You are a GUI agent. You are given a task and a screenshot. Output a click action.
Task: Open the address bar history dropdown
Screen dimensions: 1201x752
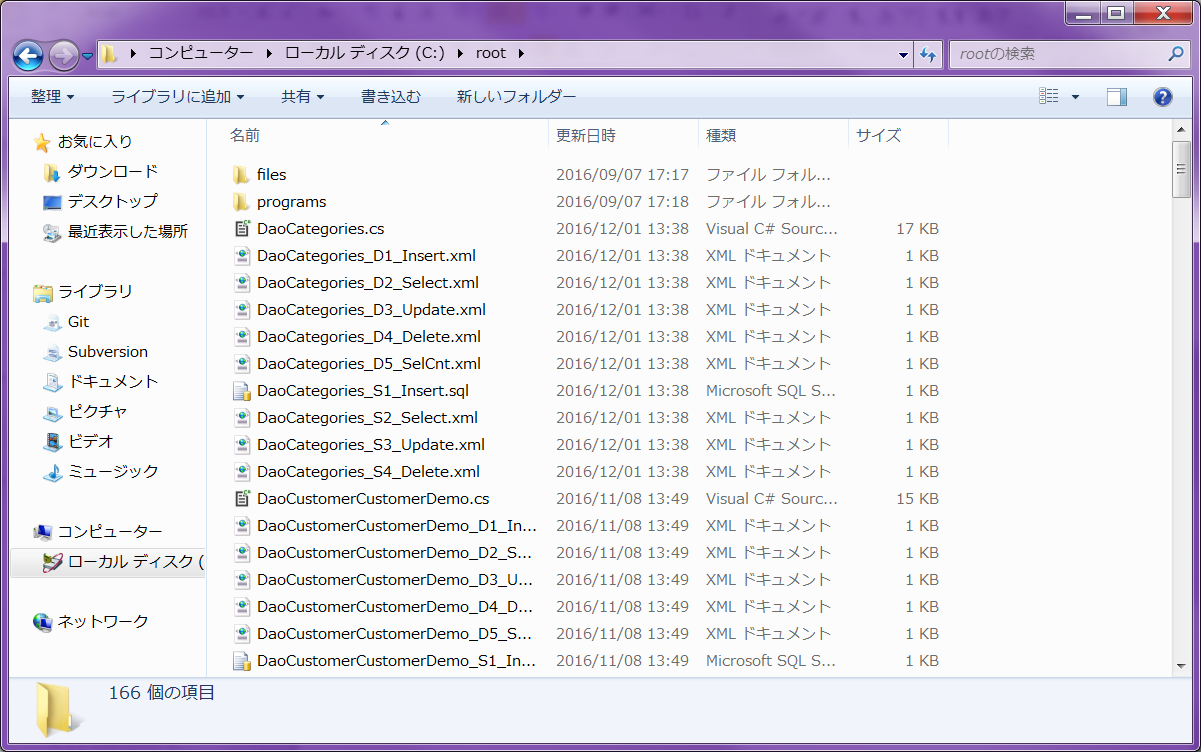903,54
